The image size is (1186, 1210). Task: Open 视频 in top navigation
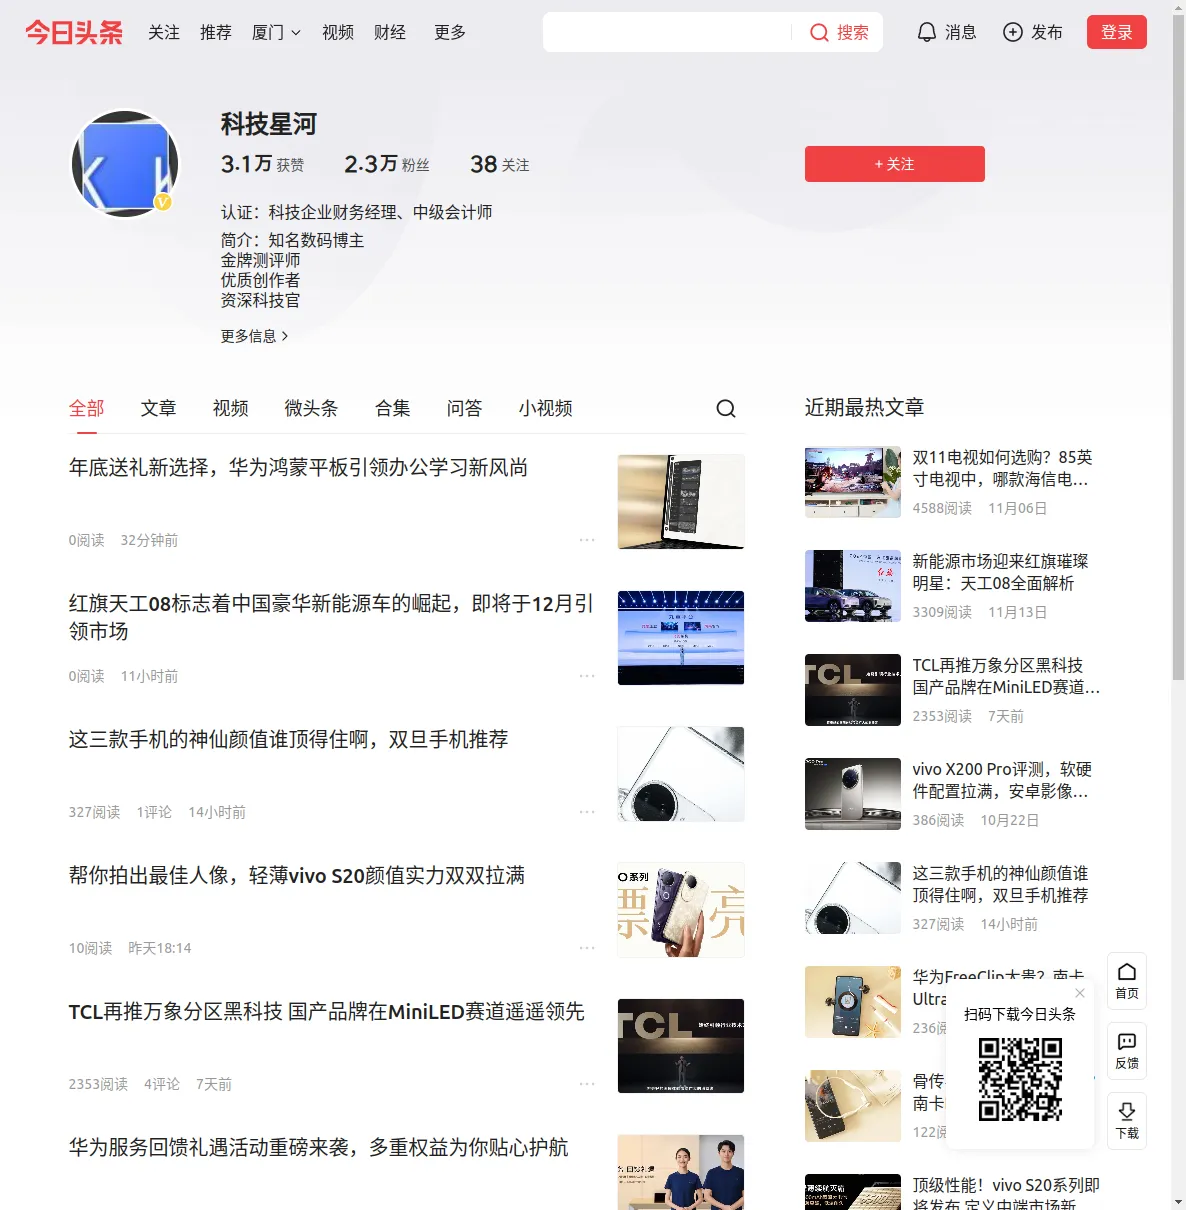pos(338,32)
